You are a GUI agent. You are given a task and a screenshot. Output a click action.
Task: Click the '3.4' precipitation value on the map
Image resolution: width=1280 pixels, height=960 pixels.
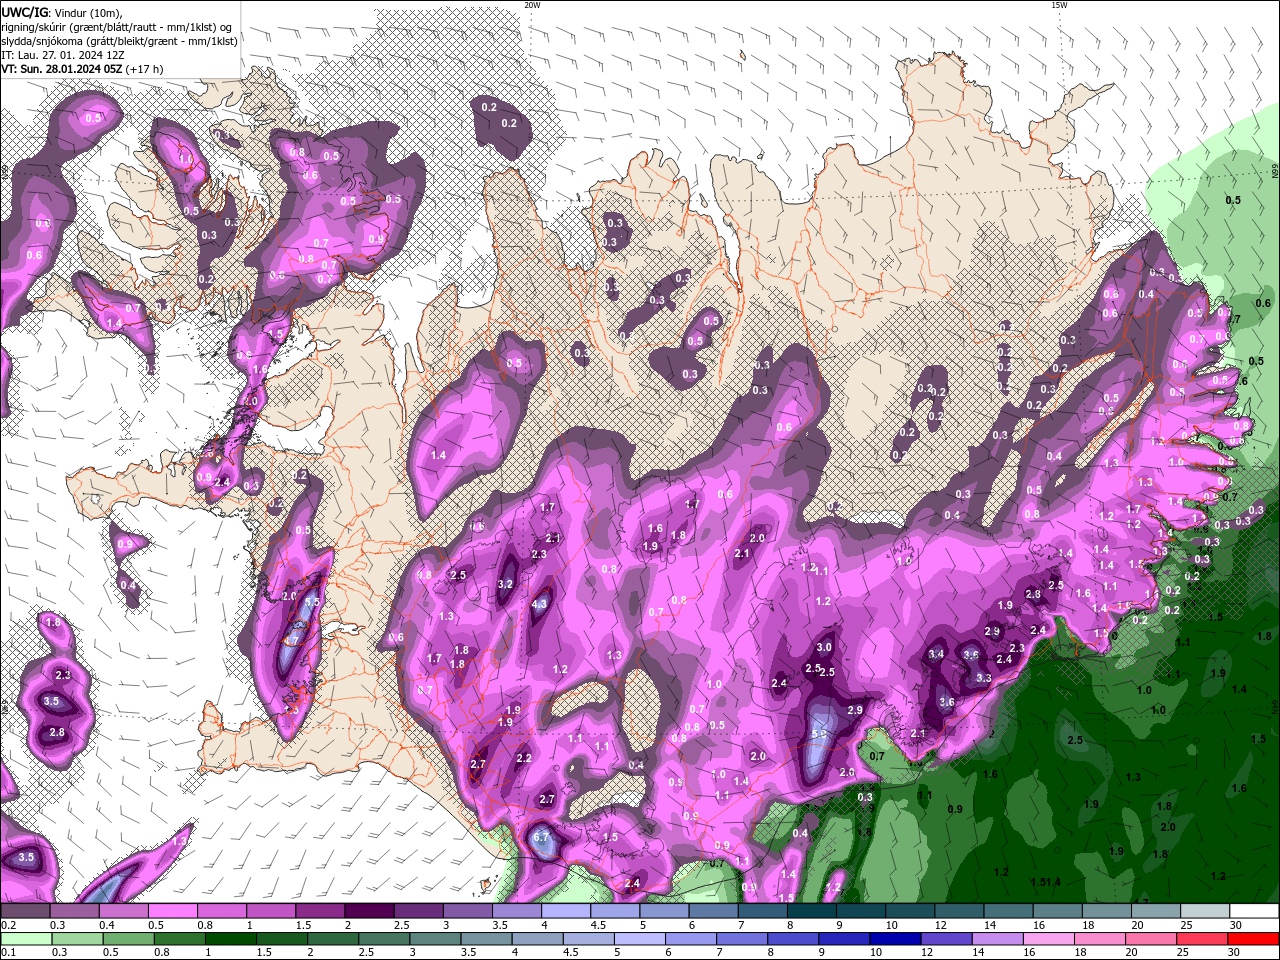(x=936, y=654)
